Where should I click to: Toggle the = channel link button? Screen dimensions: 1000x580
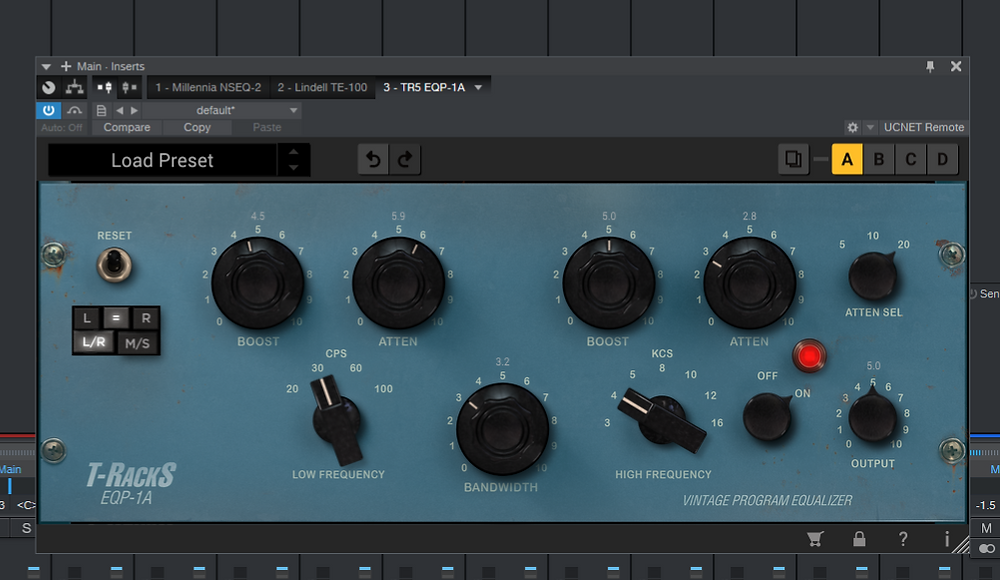115,318
